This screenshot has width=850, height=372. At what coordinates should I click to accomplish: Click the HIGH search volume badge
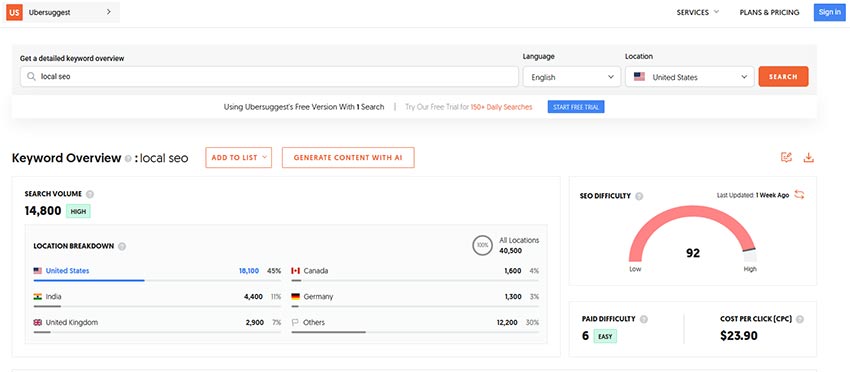pyautogui.click(x=78, y=211)
